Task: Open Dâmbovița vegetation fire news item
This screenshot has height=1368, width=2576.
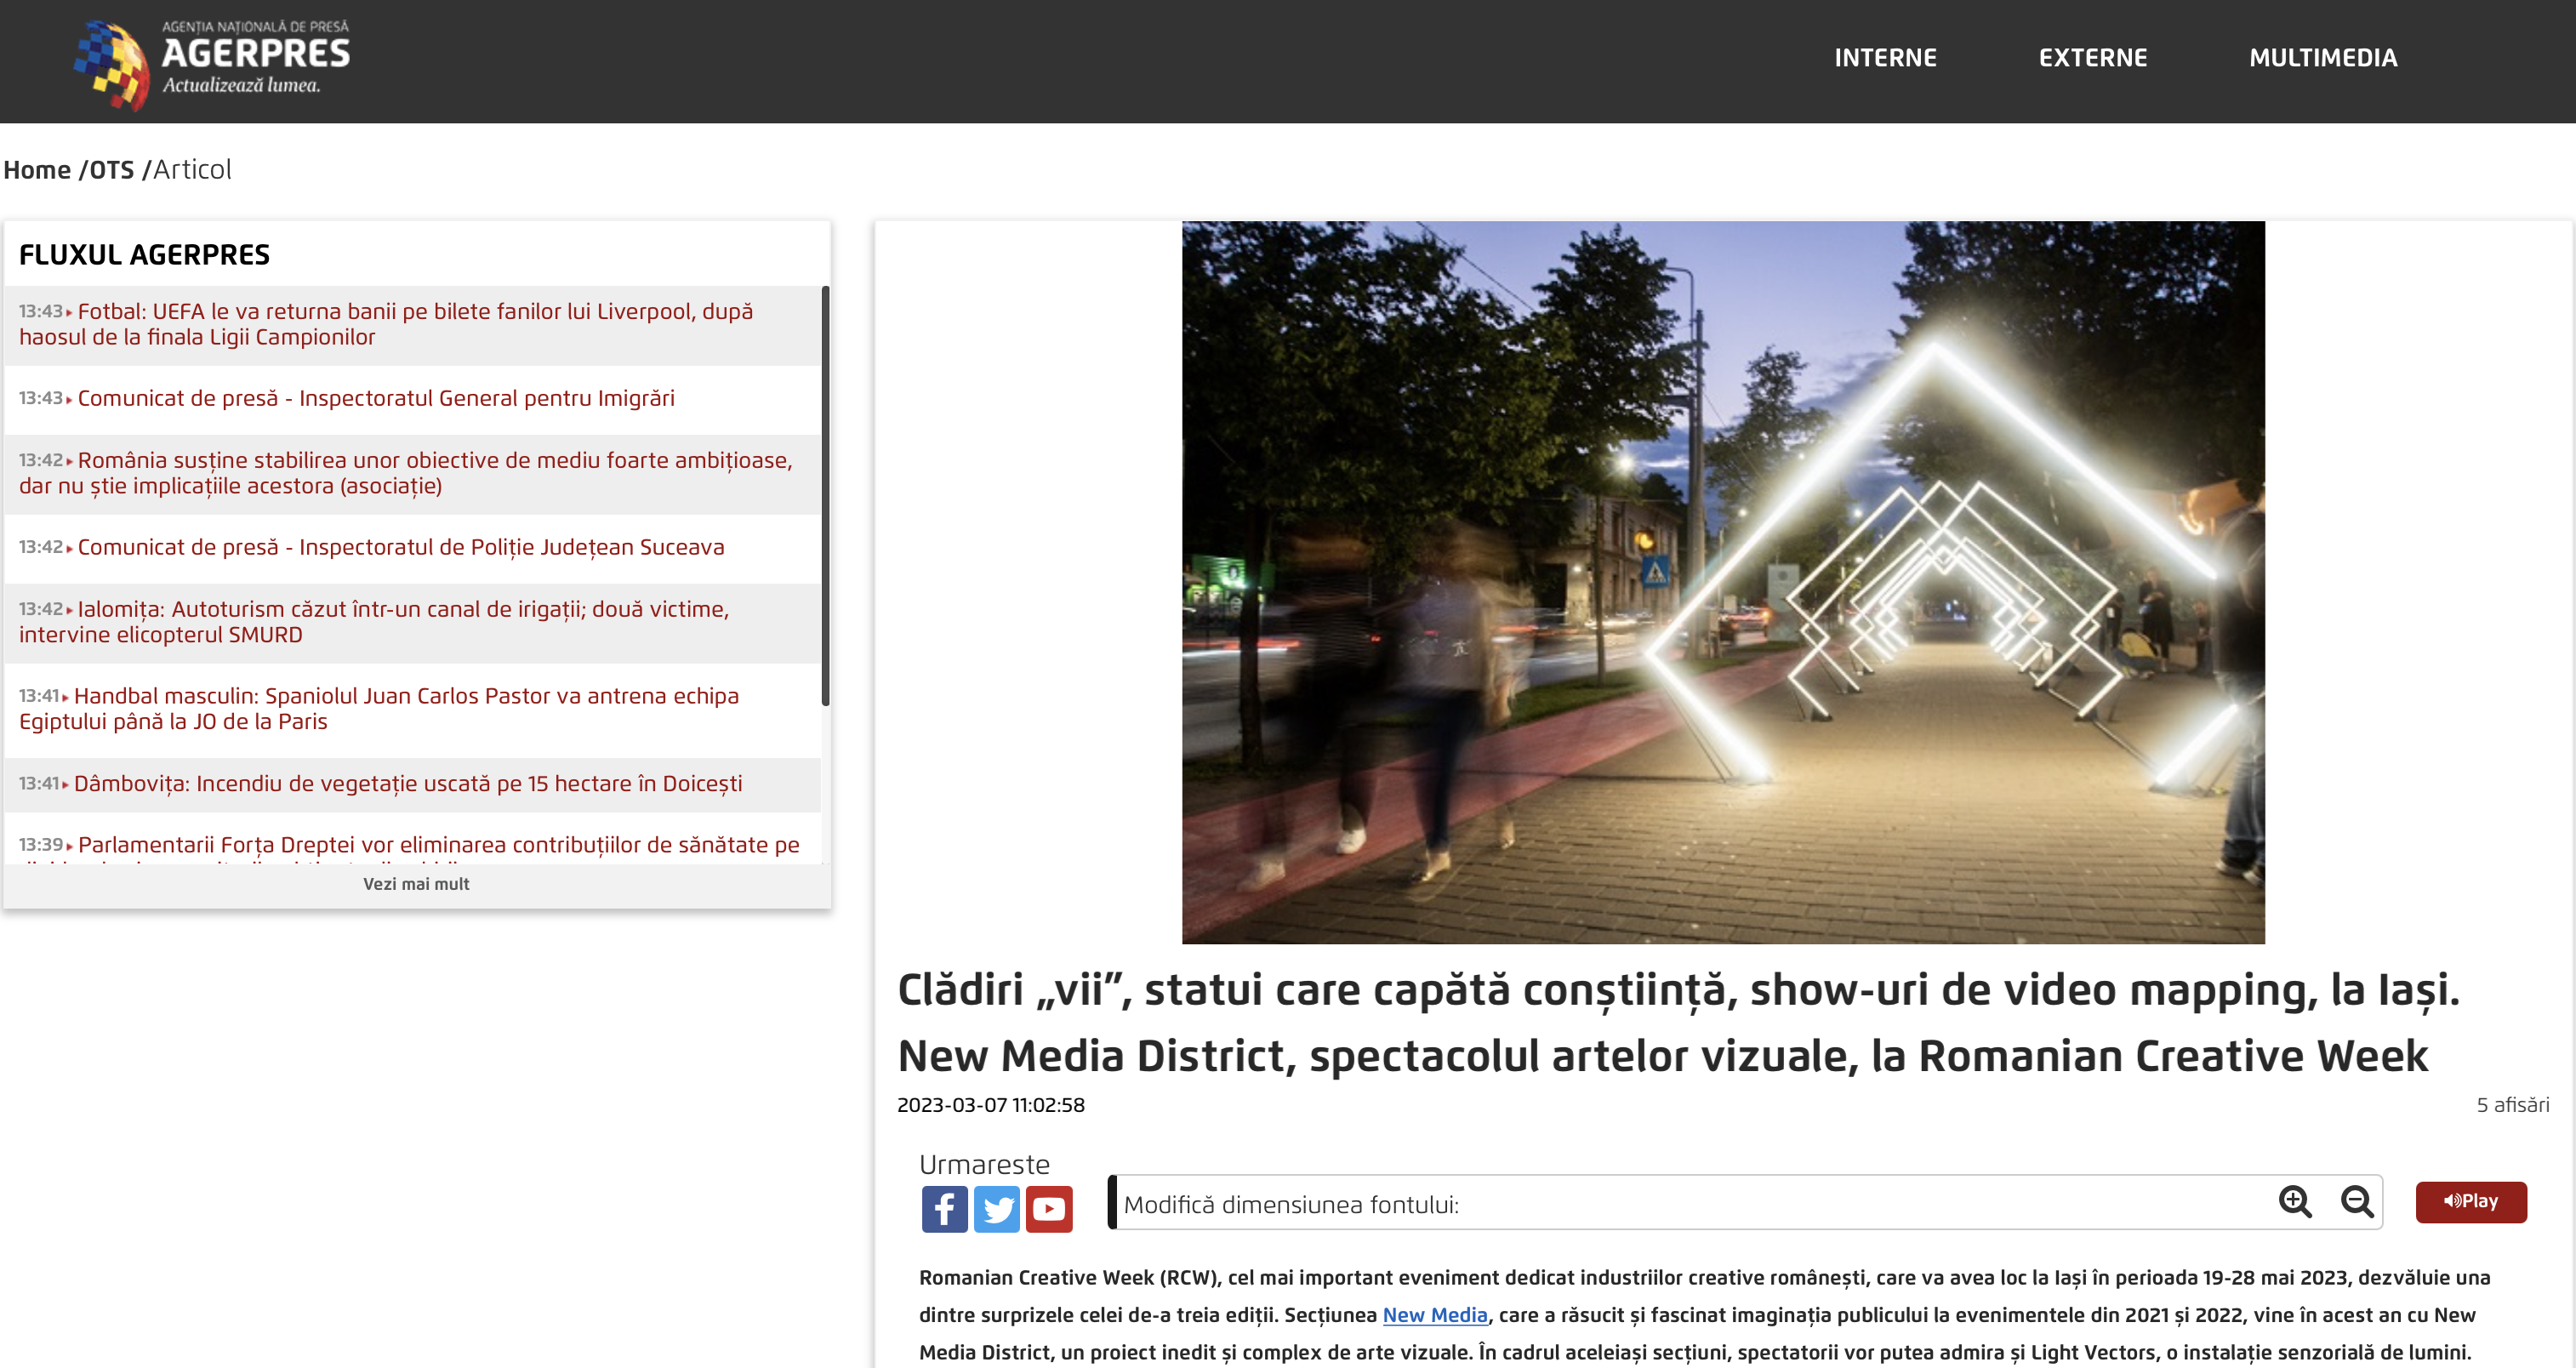Action: tap(408, 783)
